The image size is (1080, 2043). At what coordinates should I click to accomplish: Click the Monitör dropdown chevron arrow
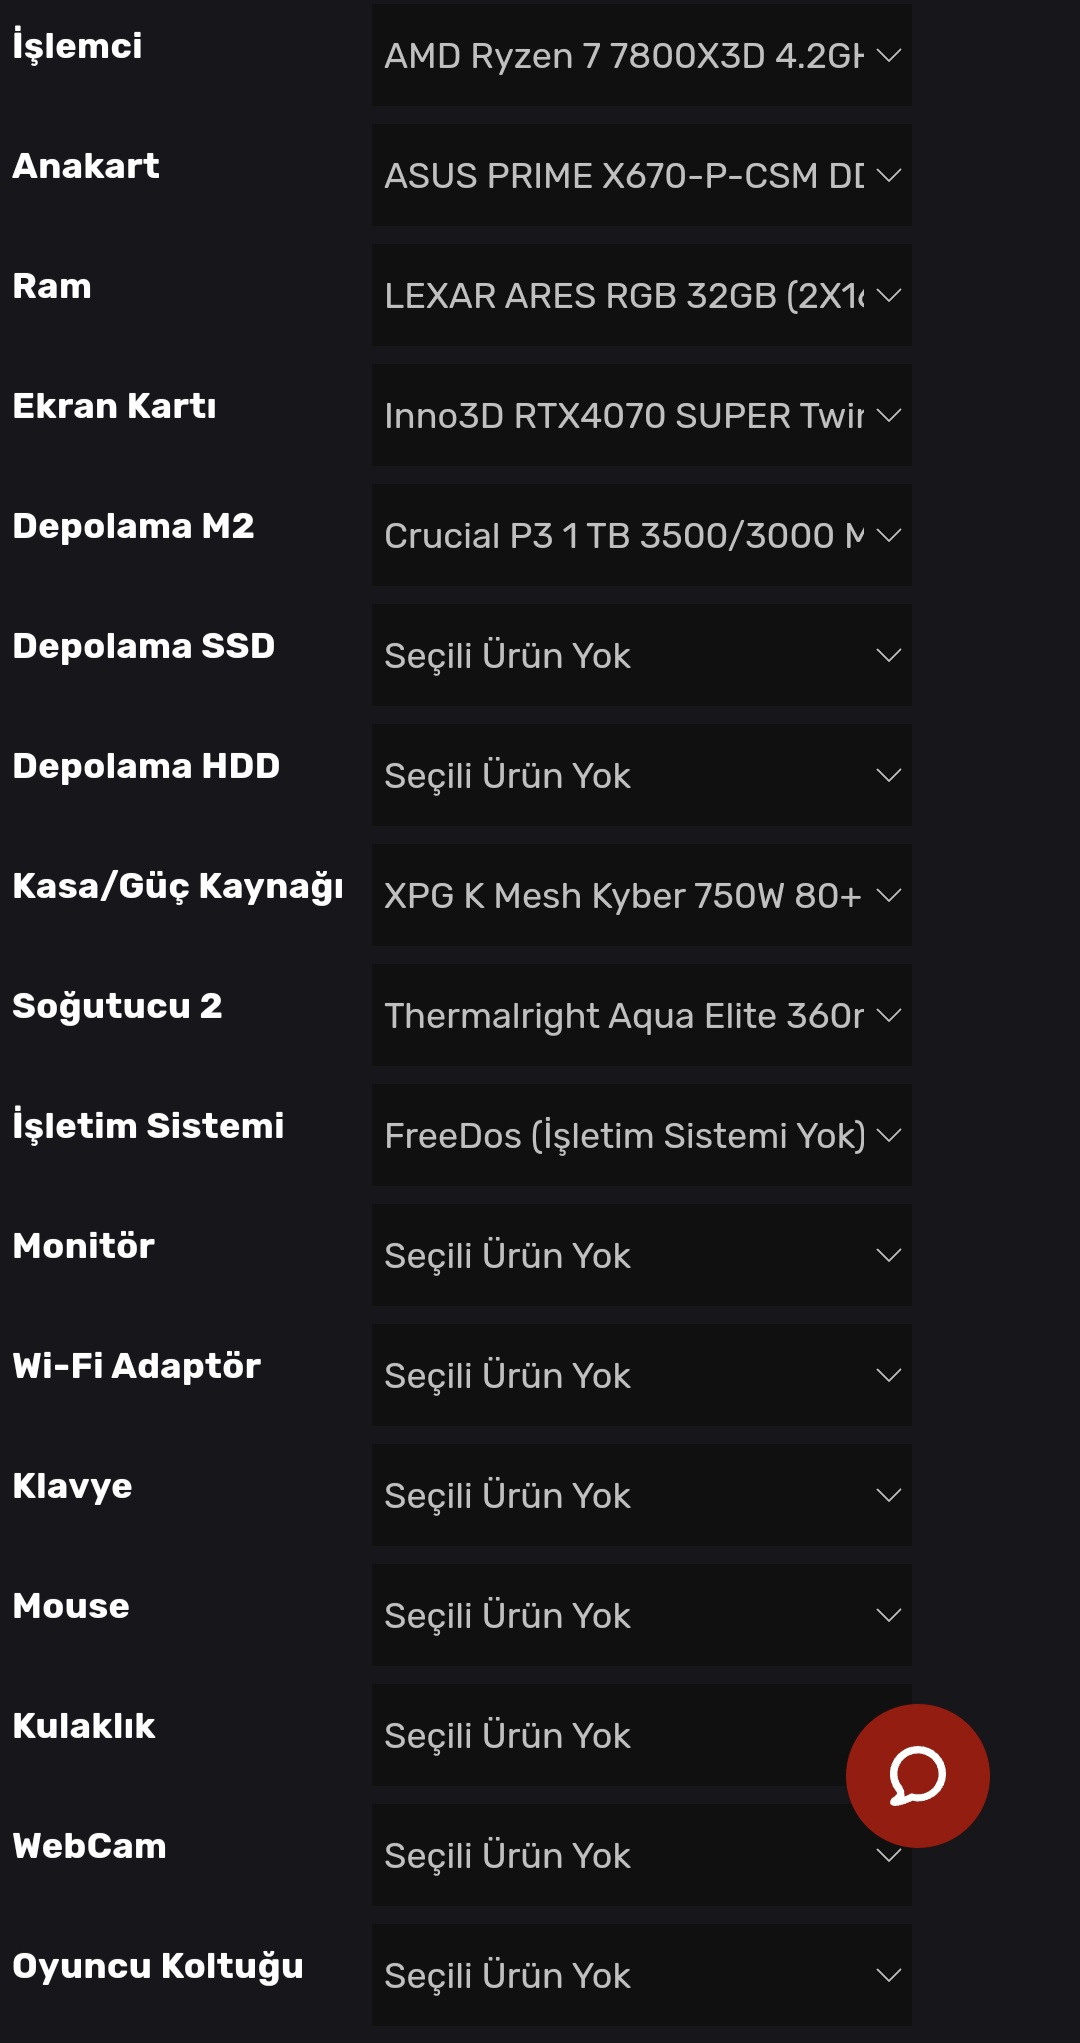tap(888, 1256)
